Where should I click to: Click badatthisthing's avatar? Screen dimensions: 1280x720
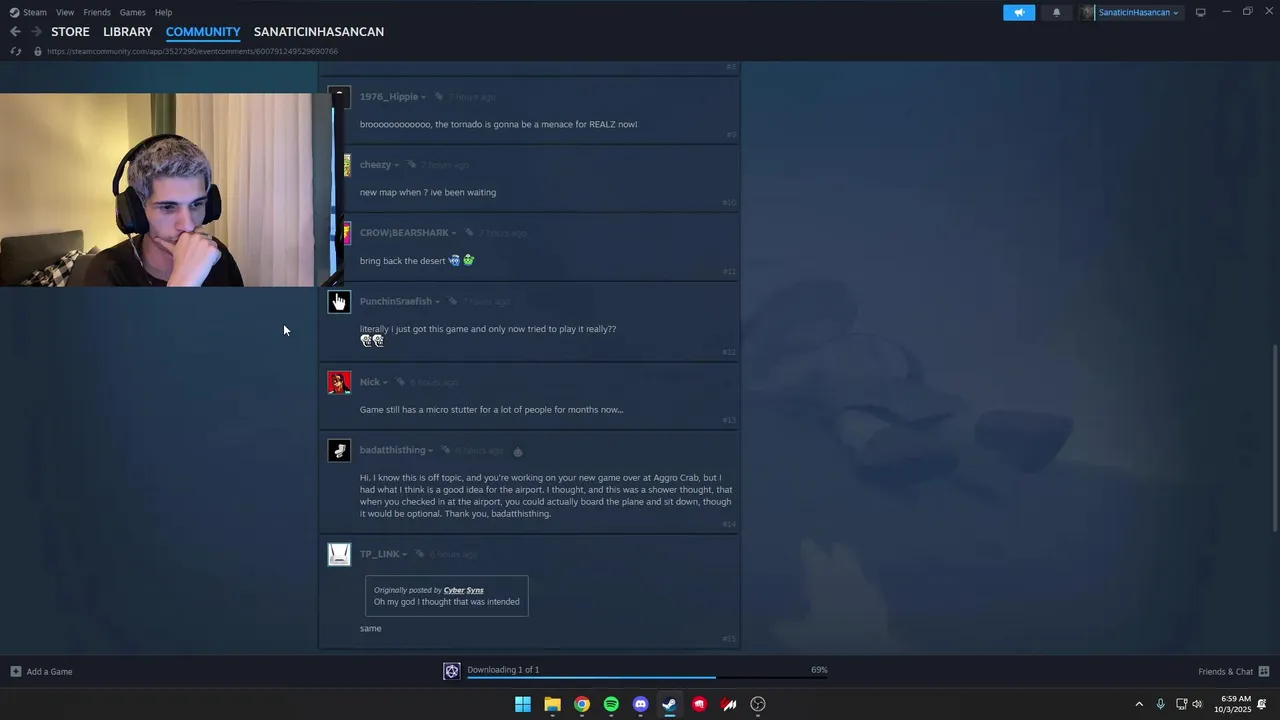[339, 450]
